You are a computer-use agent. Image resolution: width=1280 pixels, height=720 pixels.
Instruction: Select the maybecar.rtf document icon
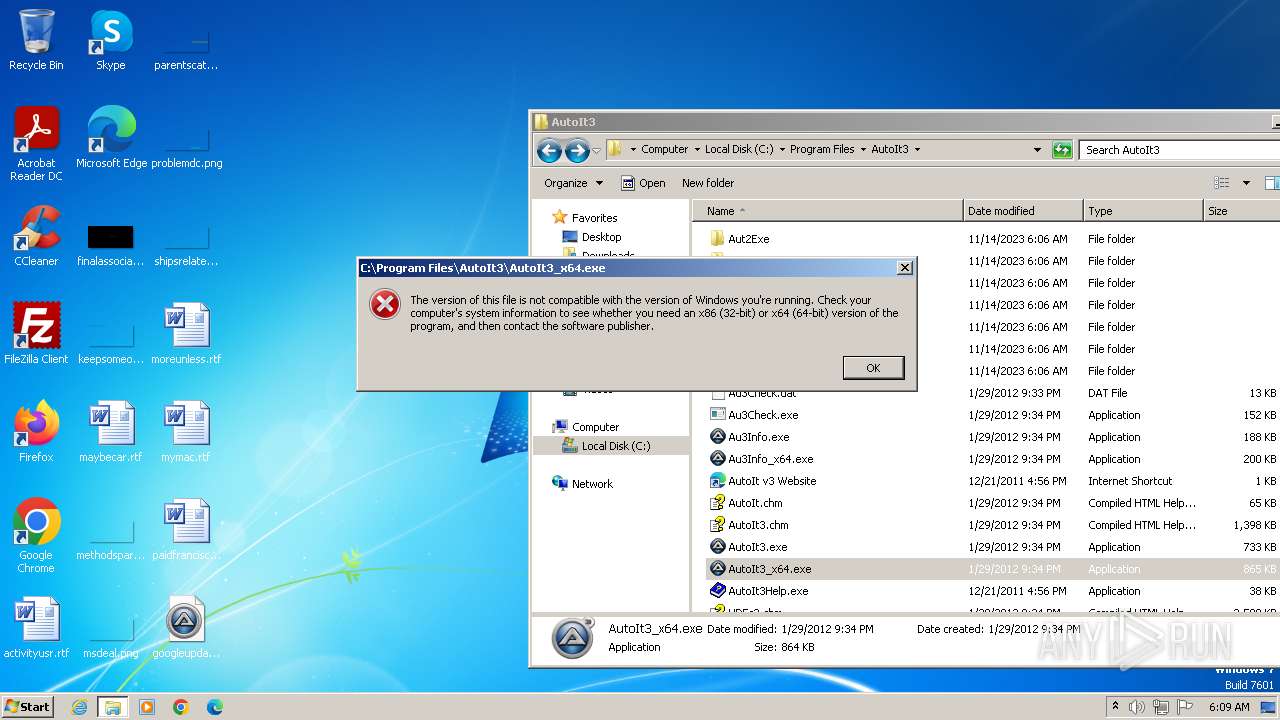pos(111,432)
